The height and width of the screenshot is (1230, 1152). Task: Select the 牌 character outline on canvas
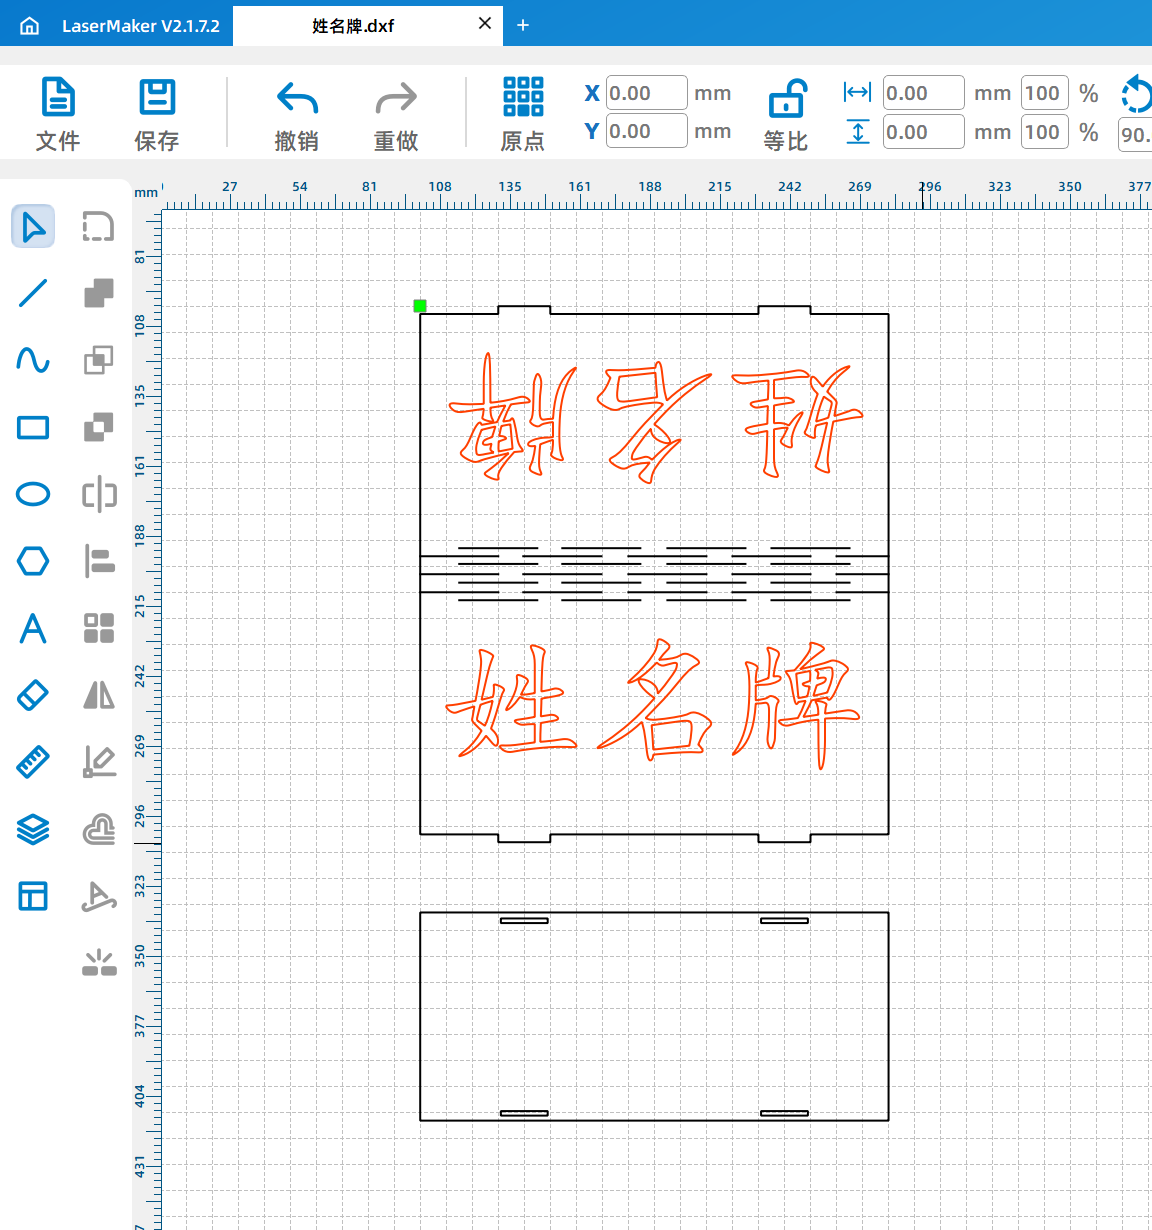(796, 705)
